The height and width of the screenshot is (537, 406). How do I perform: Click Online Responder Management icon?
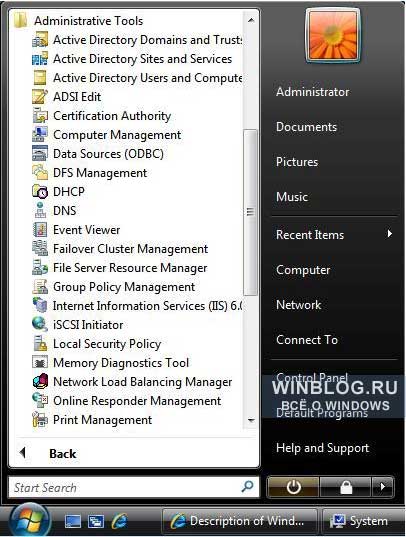[x=40, y=401]
